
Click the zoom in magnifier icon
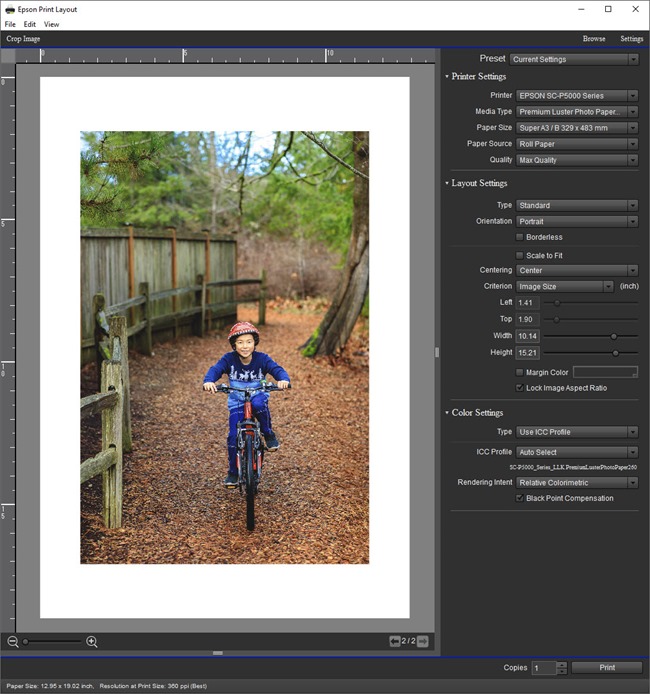tap(92, 641)
